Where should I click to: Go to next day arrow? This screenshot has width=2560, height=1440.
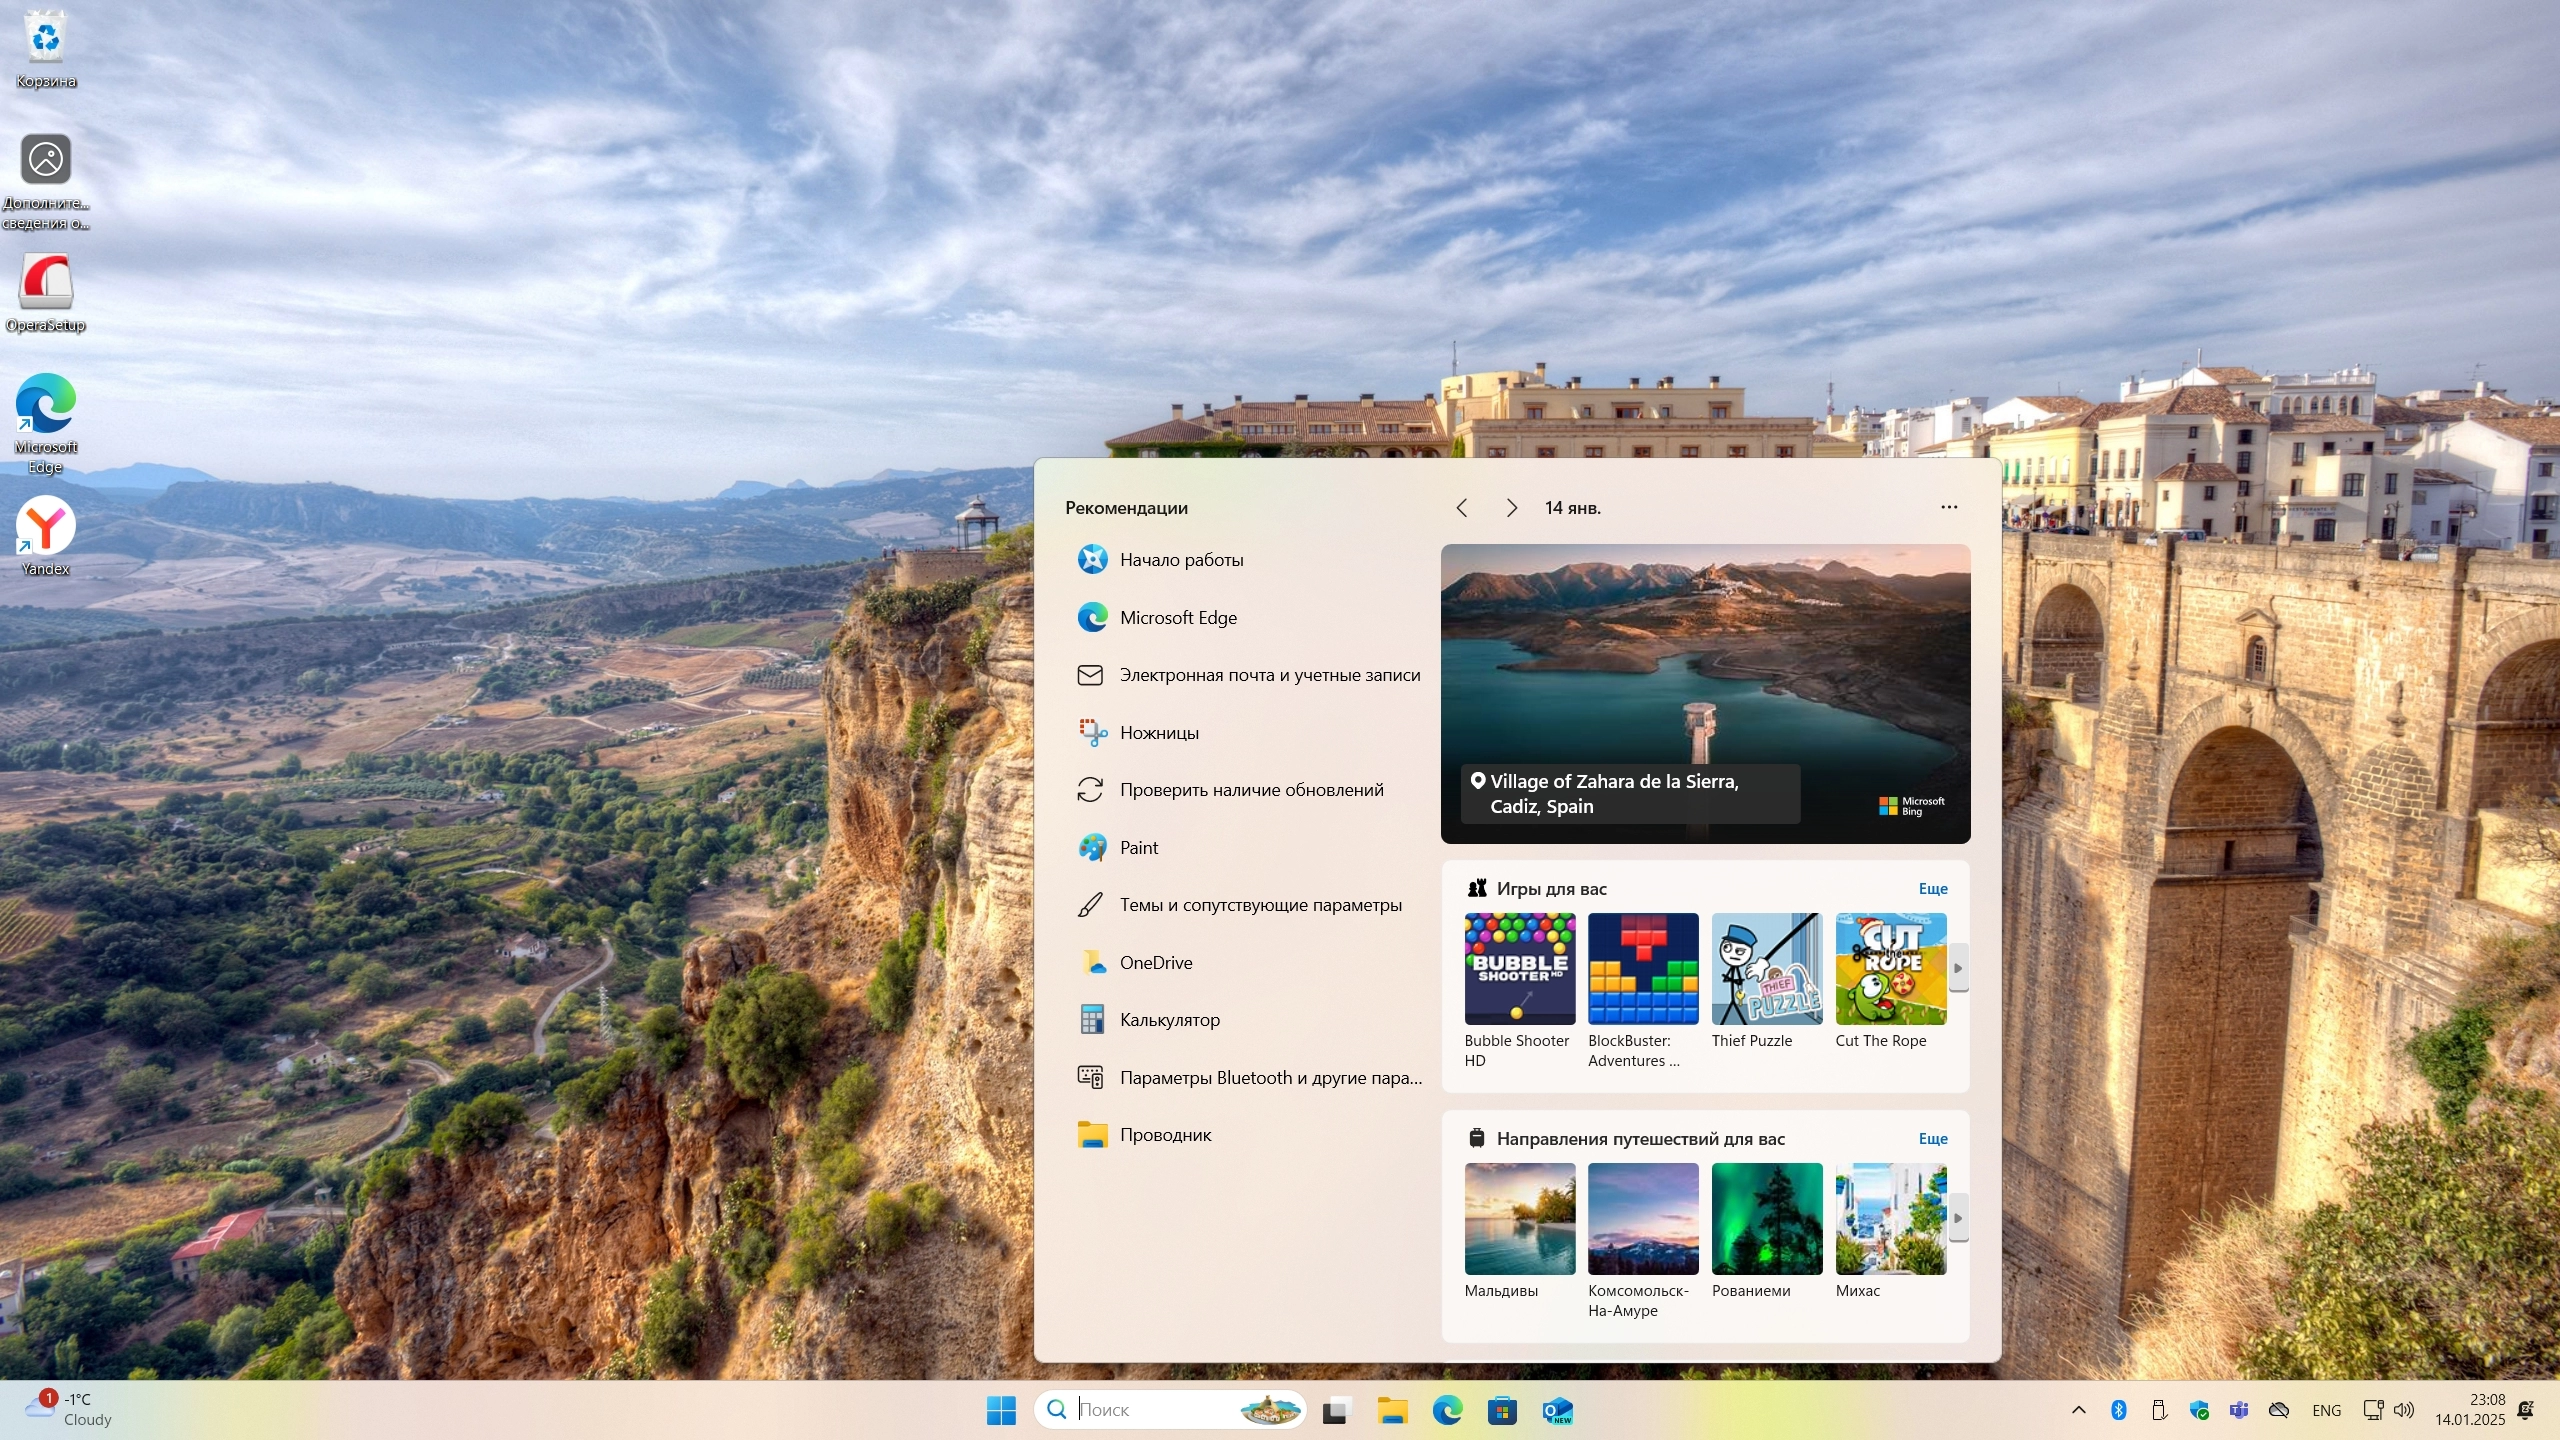pyautogui.click(x=1511, y=508)
